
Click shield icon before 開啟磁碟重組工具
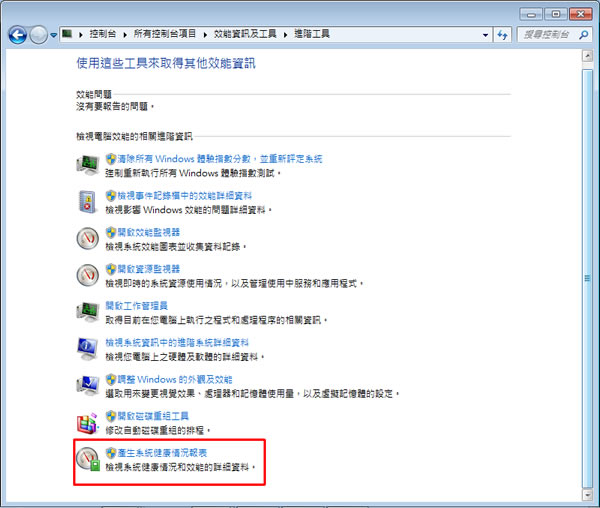[x=111, y=416]
